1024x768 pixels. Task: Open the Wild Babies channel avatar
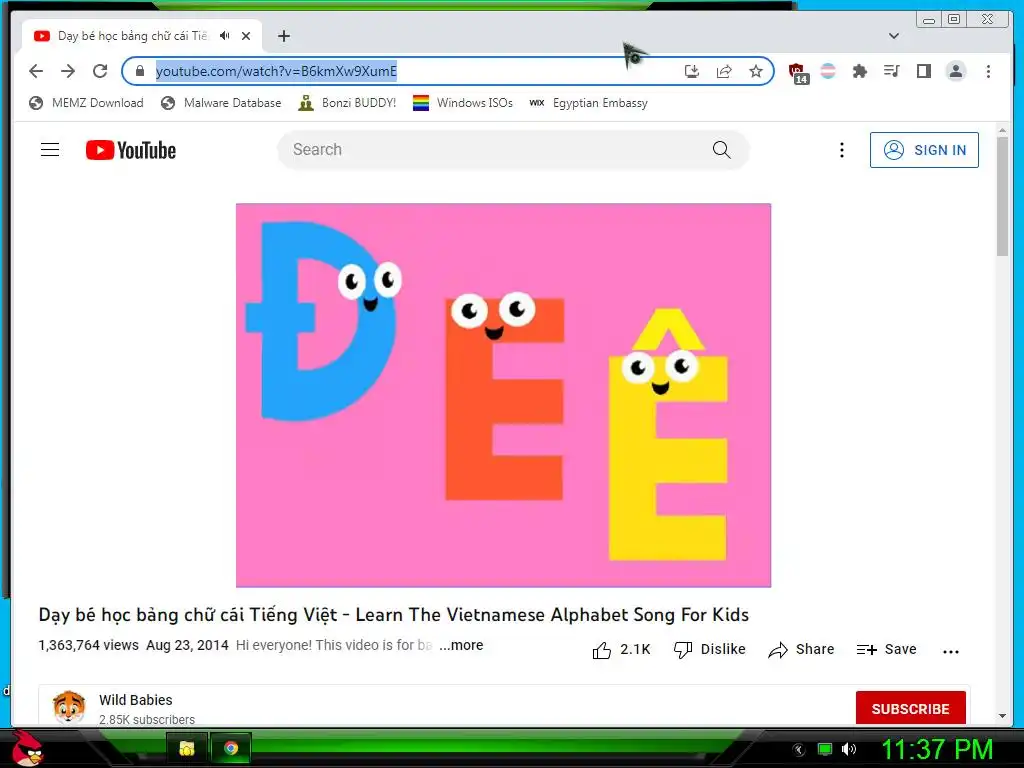point(69,707)
